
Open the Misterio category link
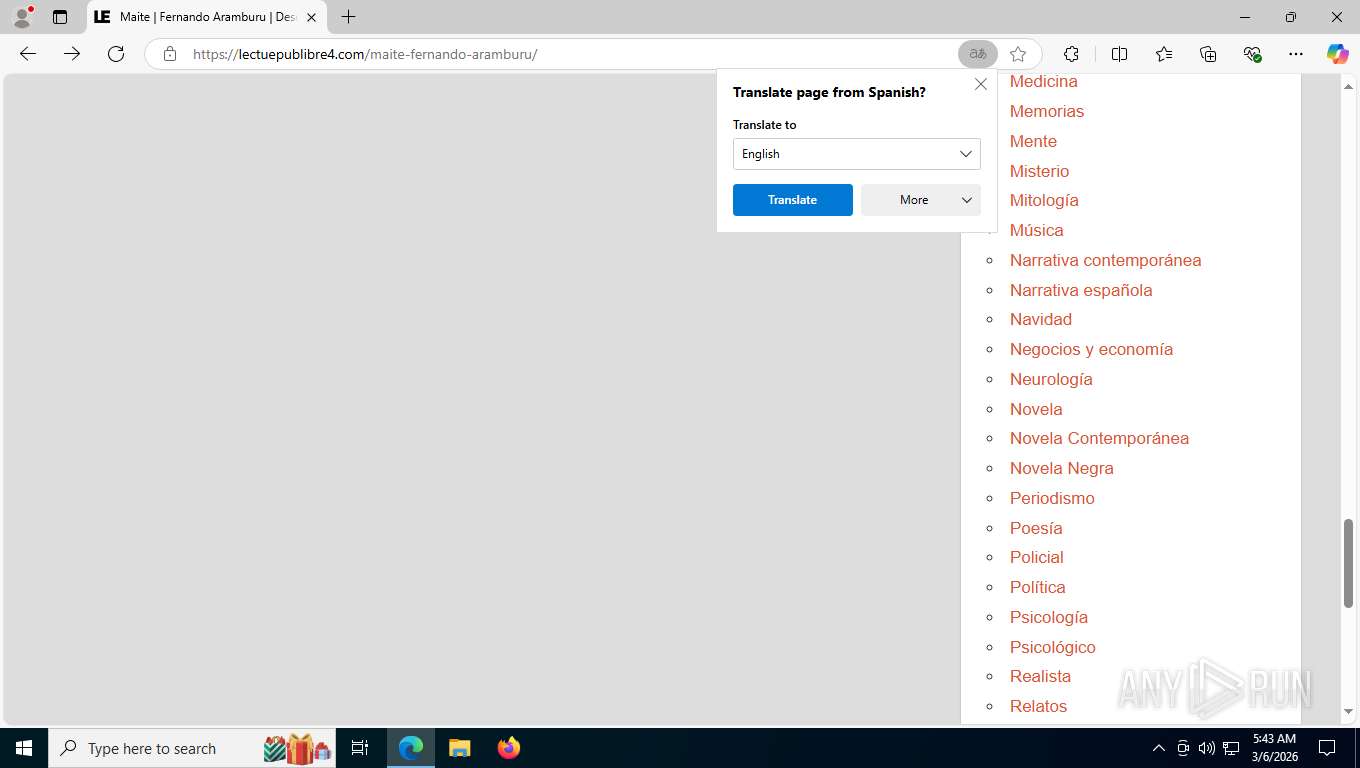pos(1039,171)
